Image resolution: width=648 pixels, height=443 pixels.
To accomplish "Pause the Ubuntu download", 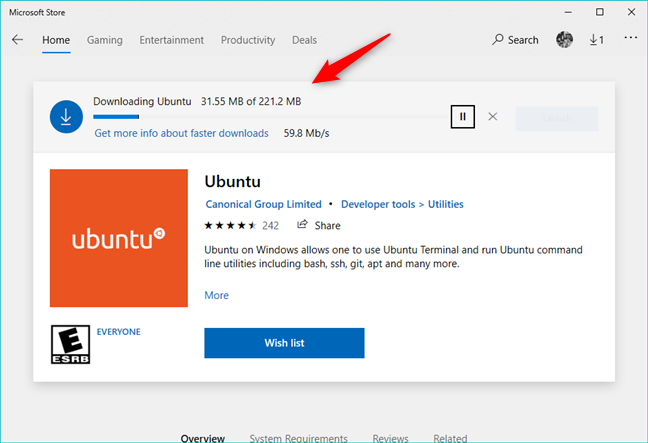I will click(462, 117).
